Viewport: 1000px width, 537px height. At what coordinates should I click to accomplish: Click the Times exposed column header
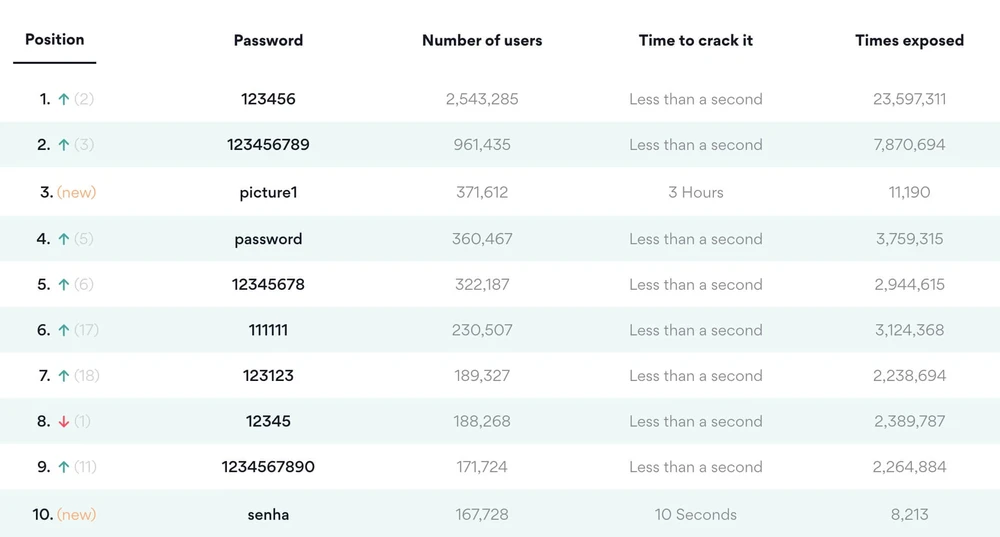click(x=909, y=41)
